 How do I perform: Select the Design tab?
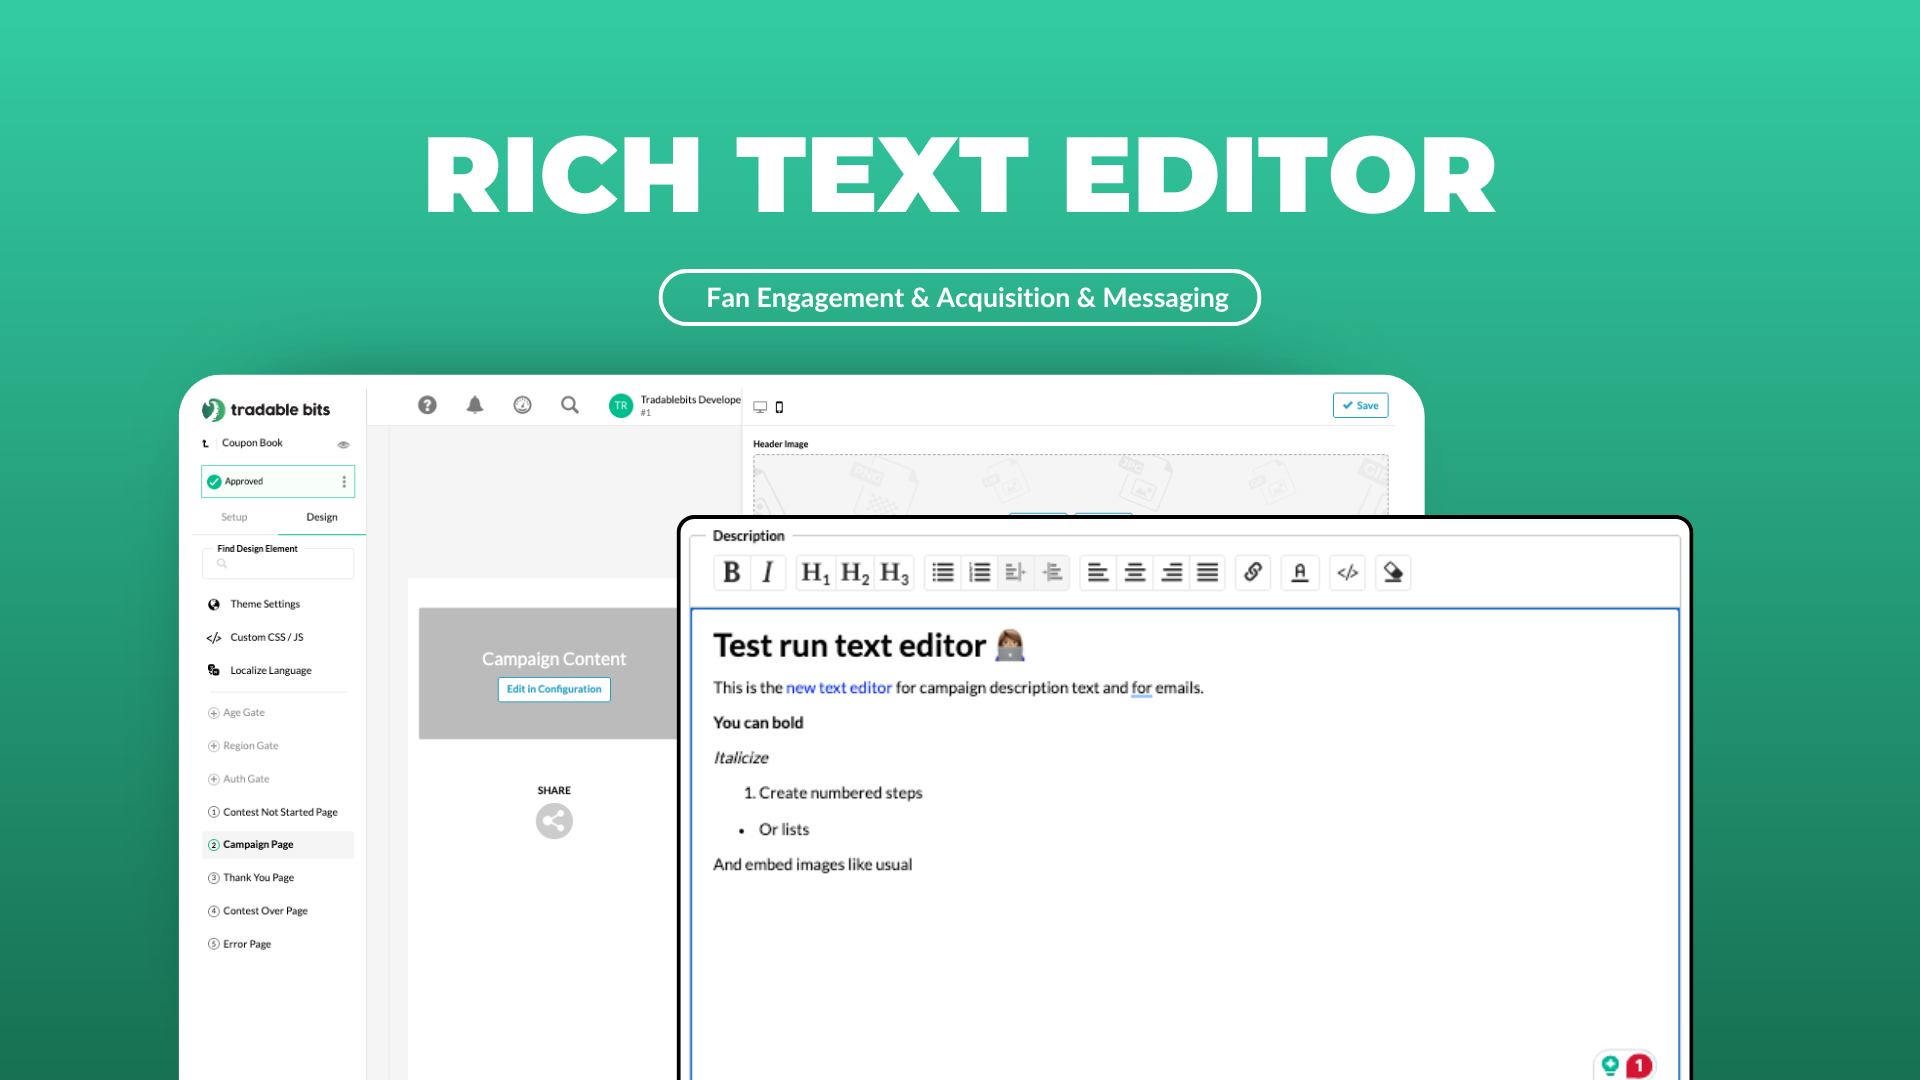(x=321, y=517)
